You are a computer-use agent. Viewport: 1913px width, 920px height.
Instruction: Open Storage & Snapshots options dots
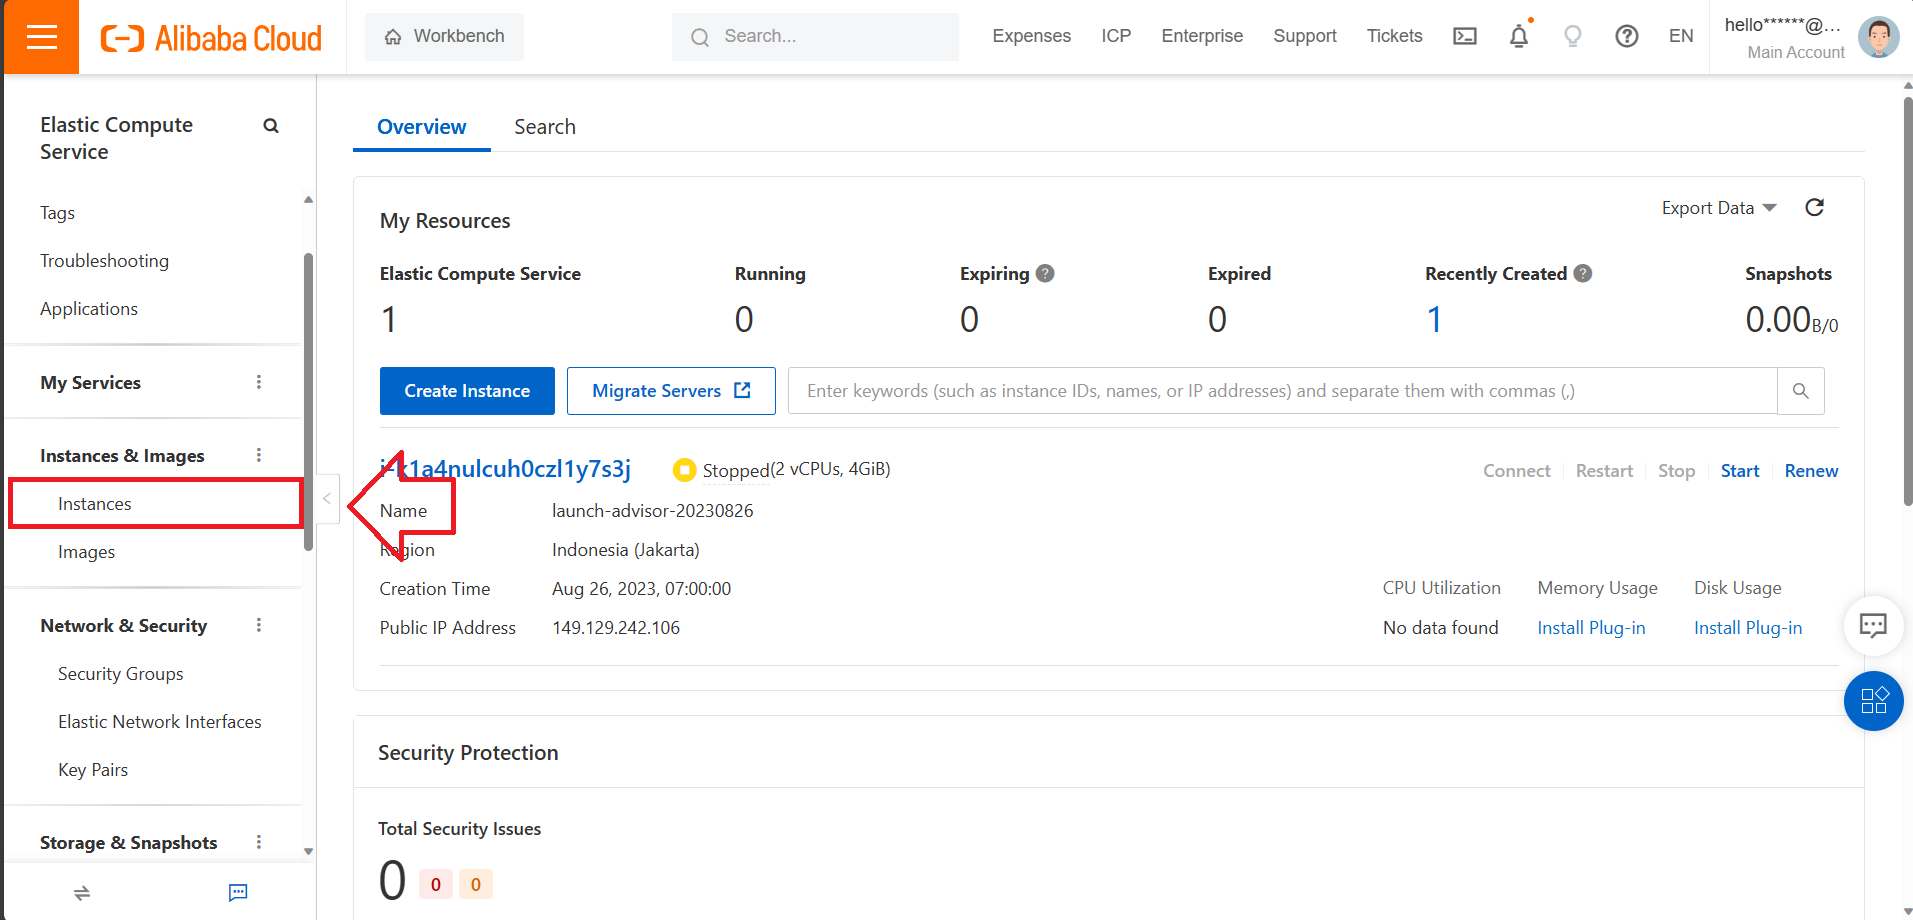(259, 842)
